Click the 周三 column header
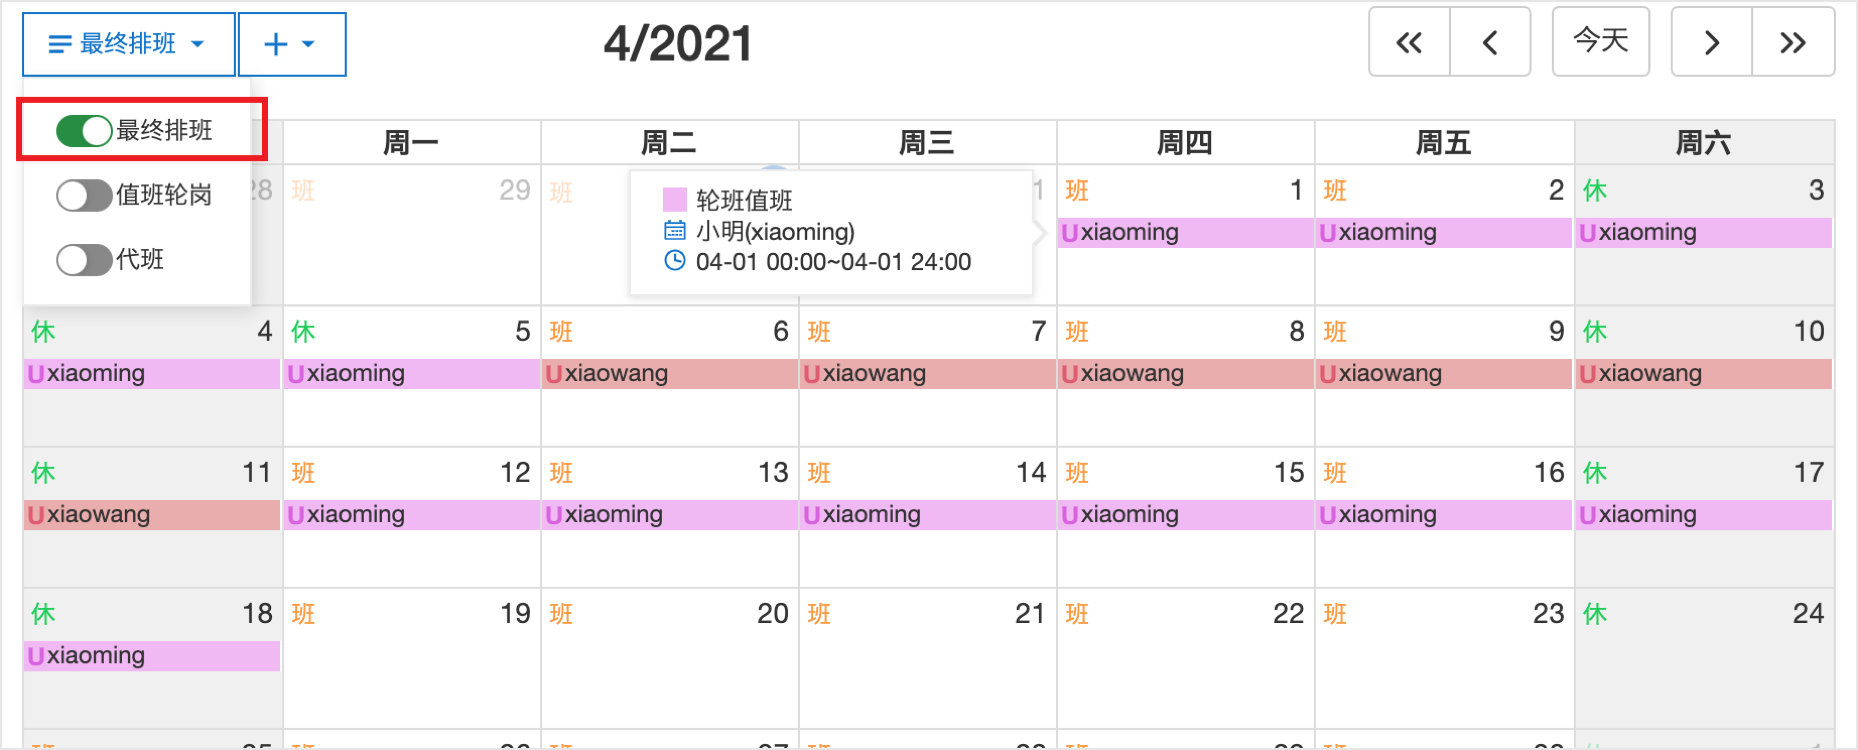 [926, 143]
